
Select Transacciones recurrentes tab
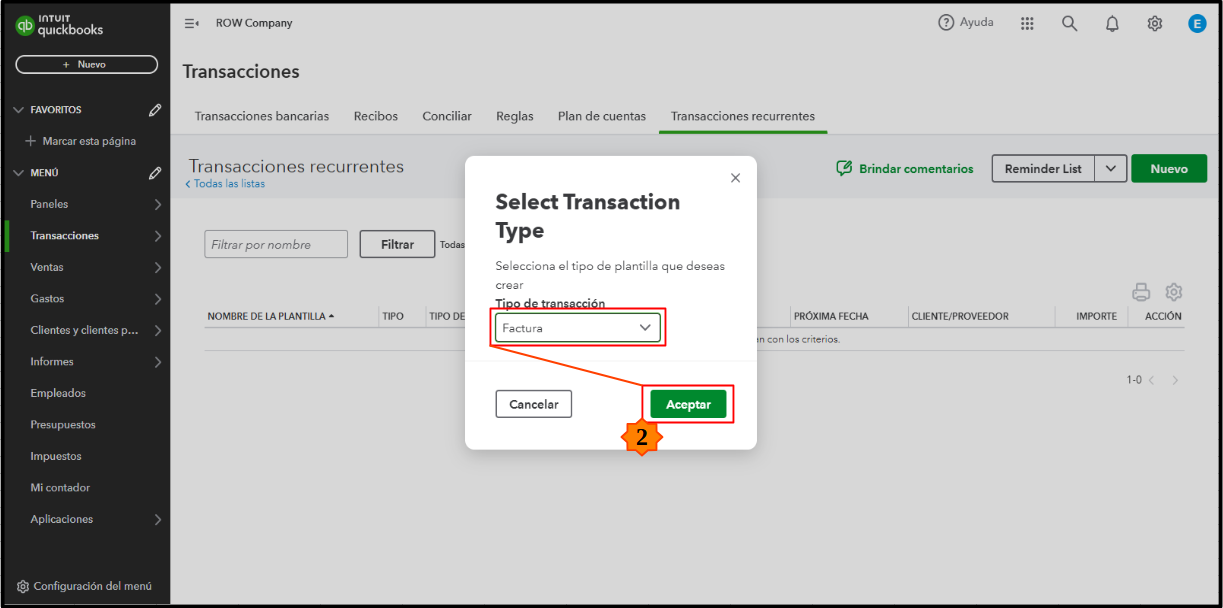(743, 116)
